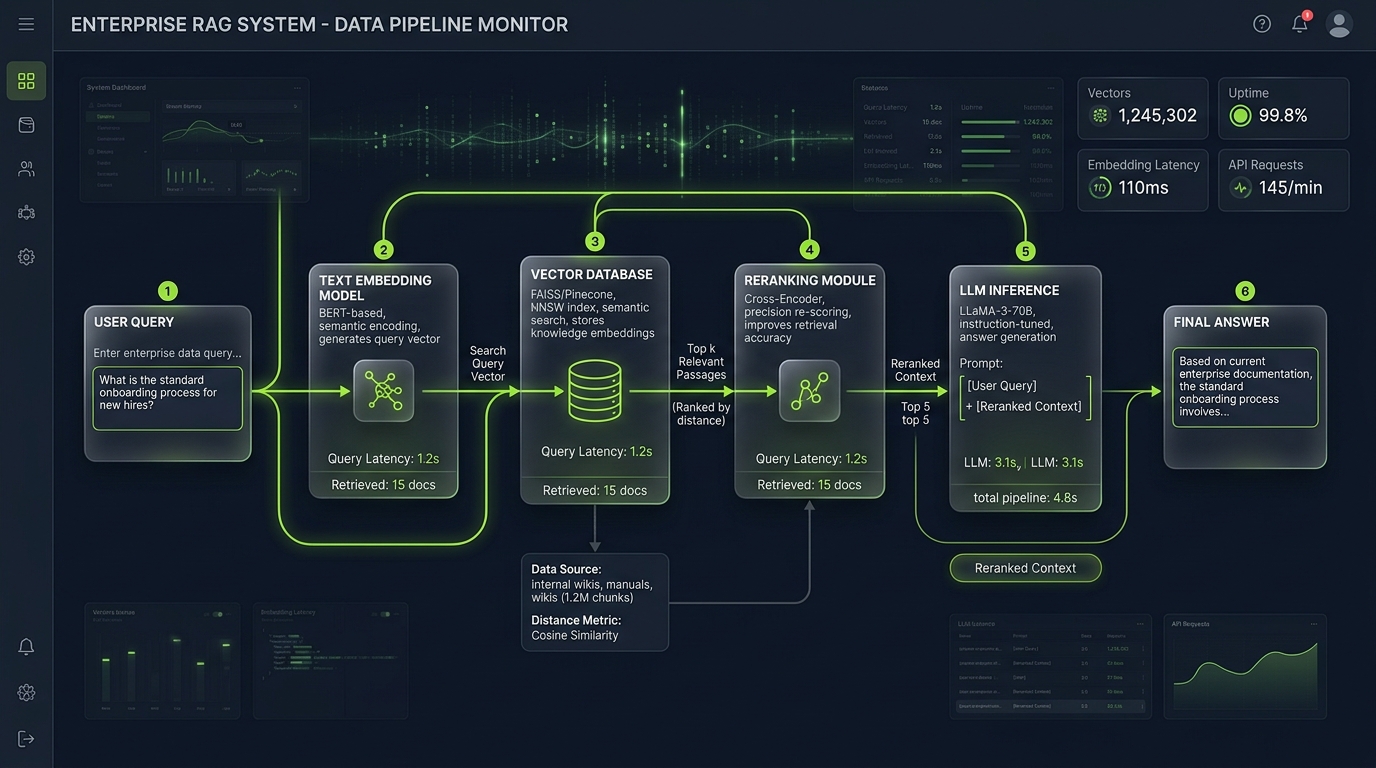Screen dimensions: 1376x768
Task: Click the Enterprise RAG System page title
Action: [319, 25]
